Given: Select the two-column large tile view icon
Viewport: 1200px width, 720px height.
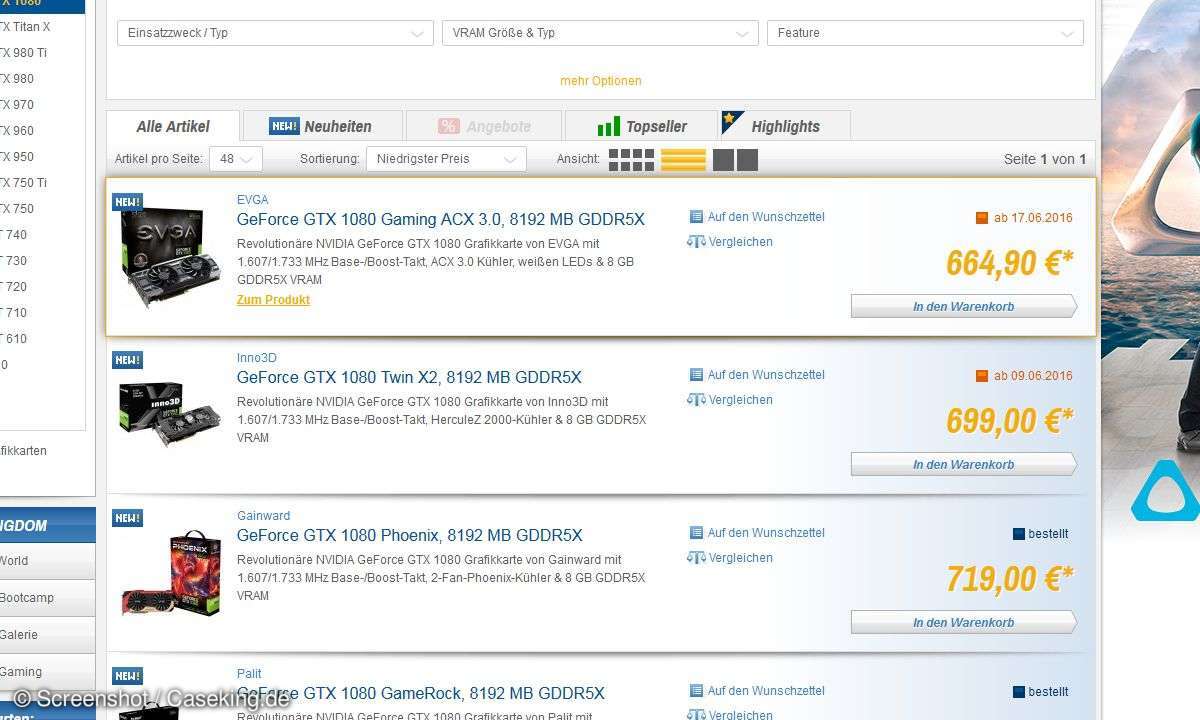Looking at the screenshot, I should (x=736, y=159).
